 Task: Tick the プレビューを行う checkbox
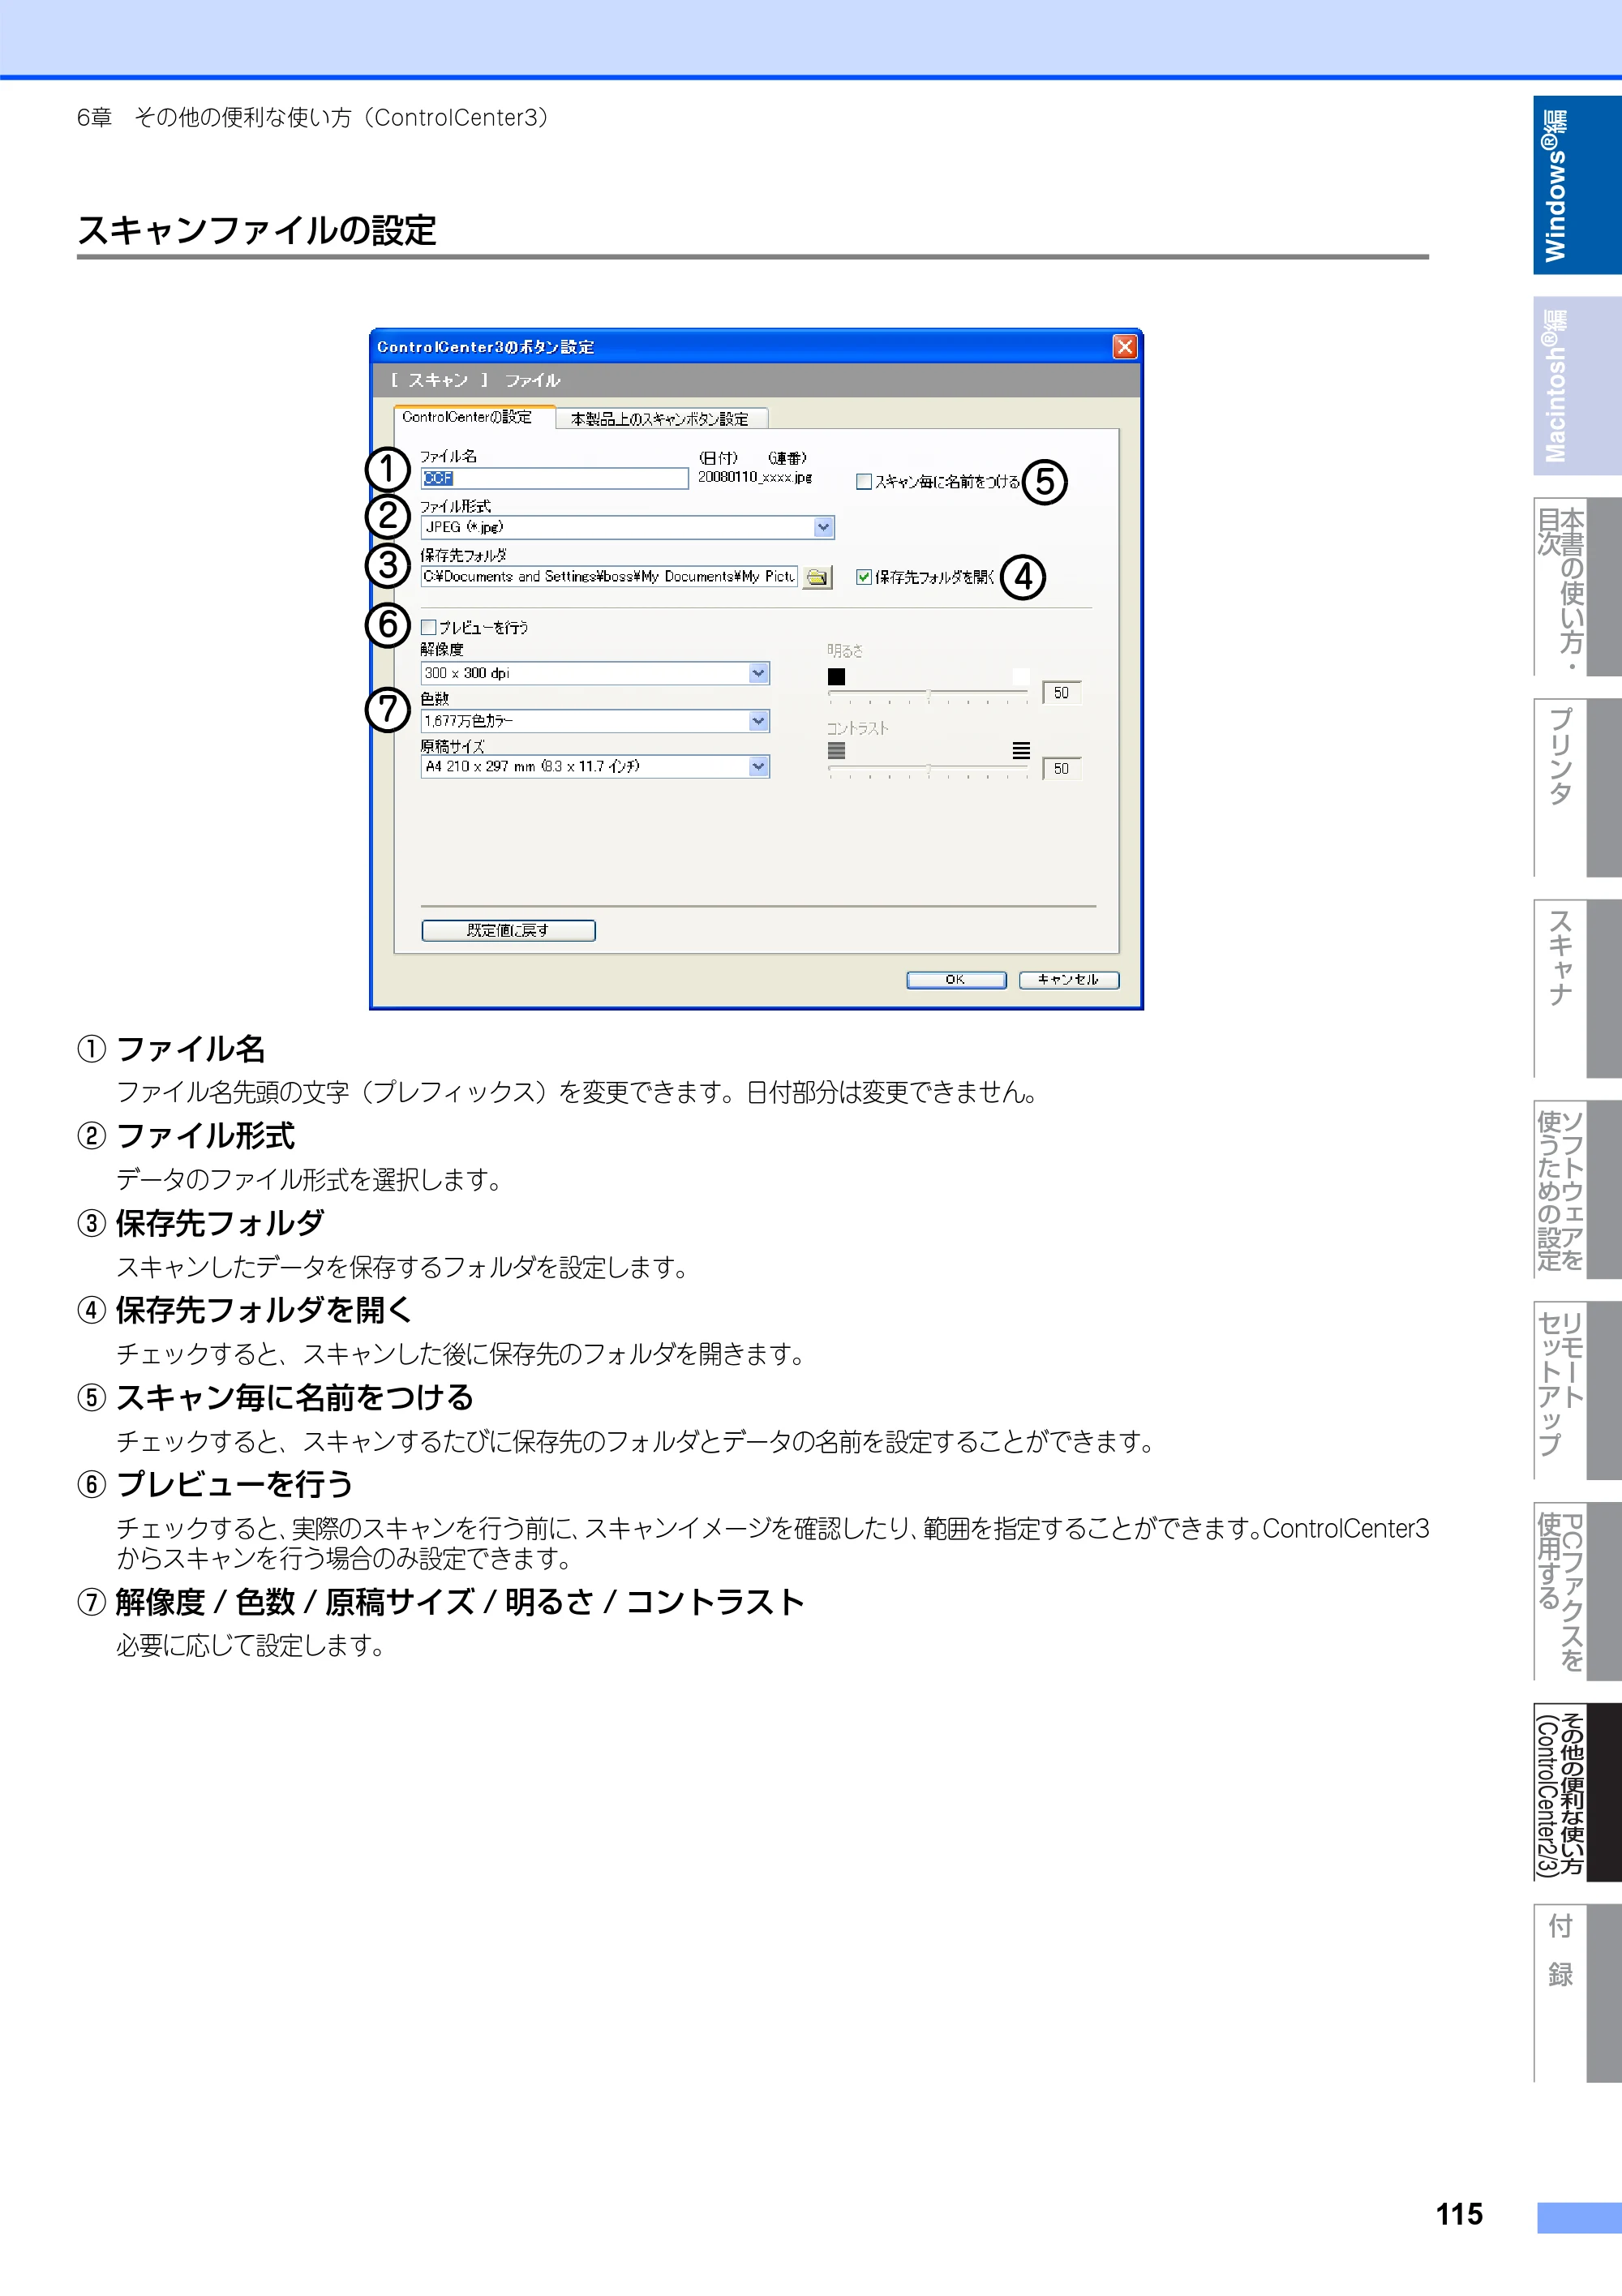point(428,627)
